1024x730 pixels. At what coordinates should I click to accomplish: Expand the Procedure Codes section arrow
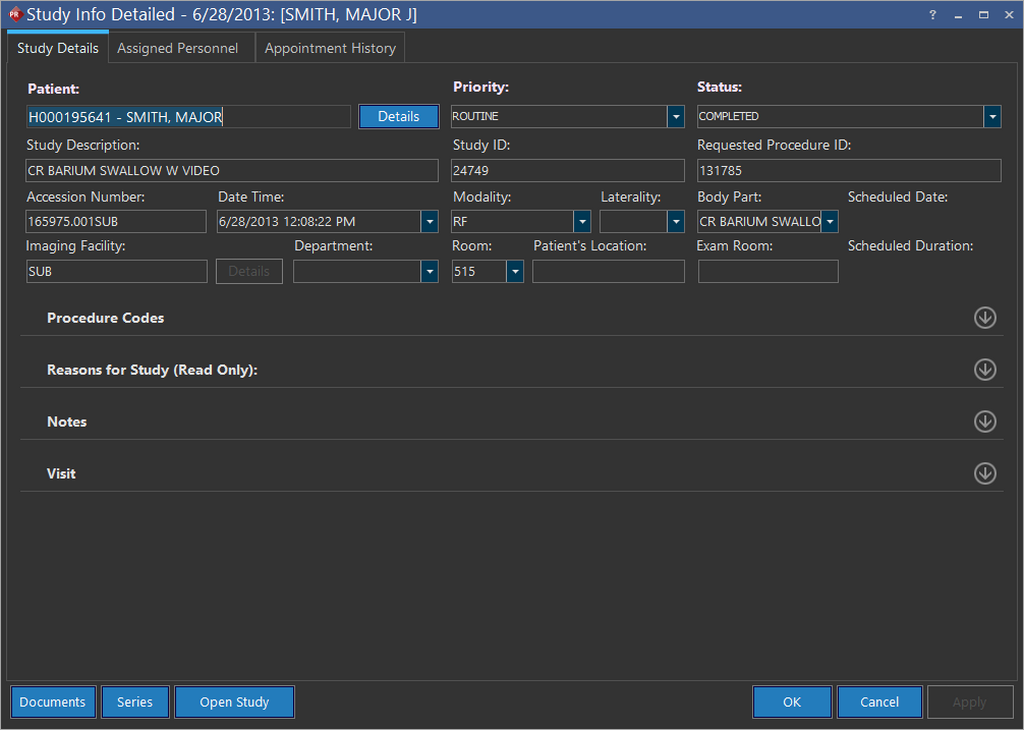985,318
